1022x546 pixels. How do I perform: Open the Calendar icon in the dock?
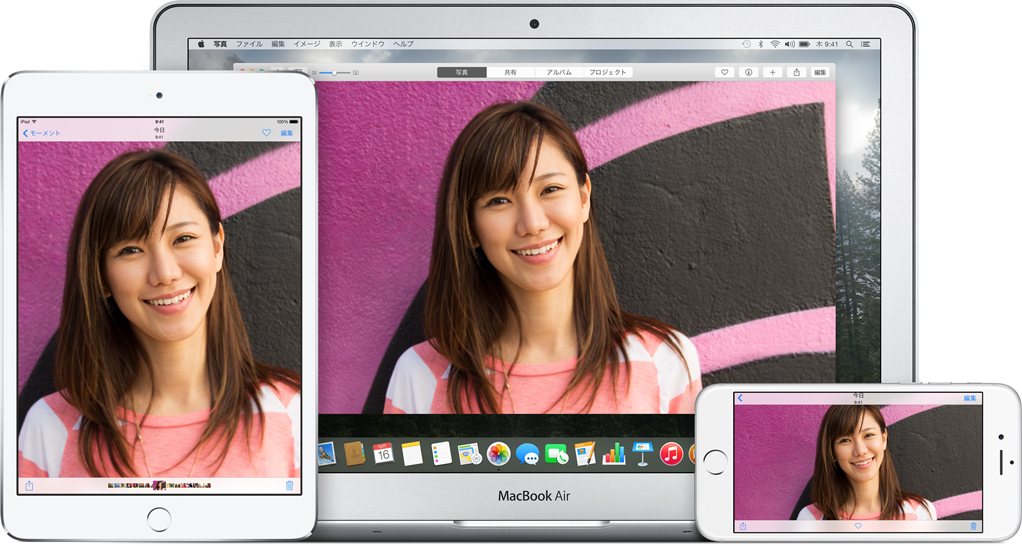pyautogui.click(x=384, y=453)
